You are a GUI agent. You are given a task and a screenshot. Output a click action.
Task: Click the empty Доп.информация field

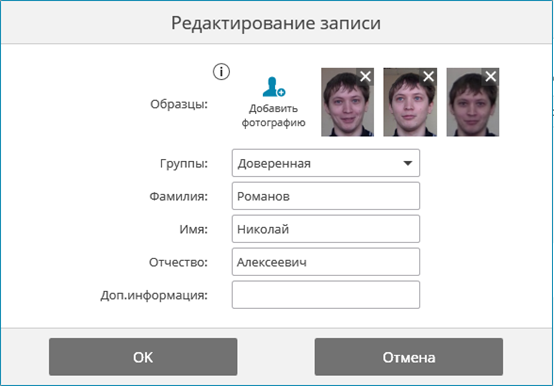click(x=326, y=295)
